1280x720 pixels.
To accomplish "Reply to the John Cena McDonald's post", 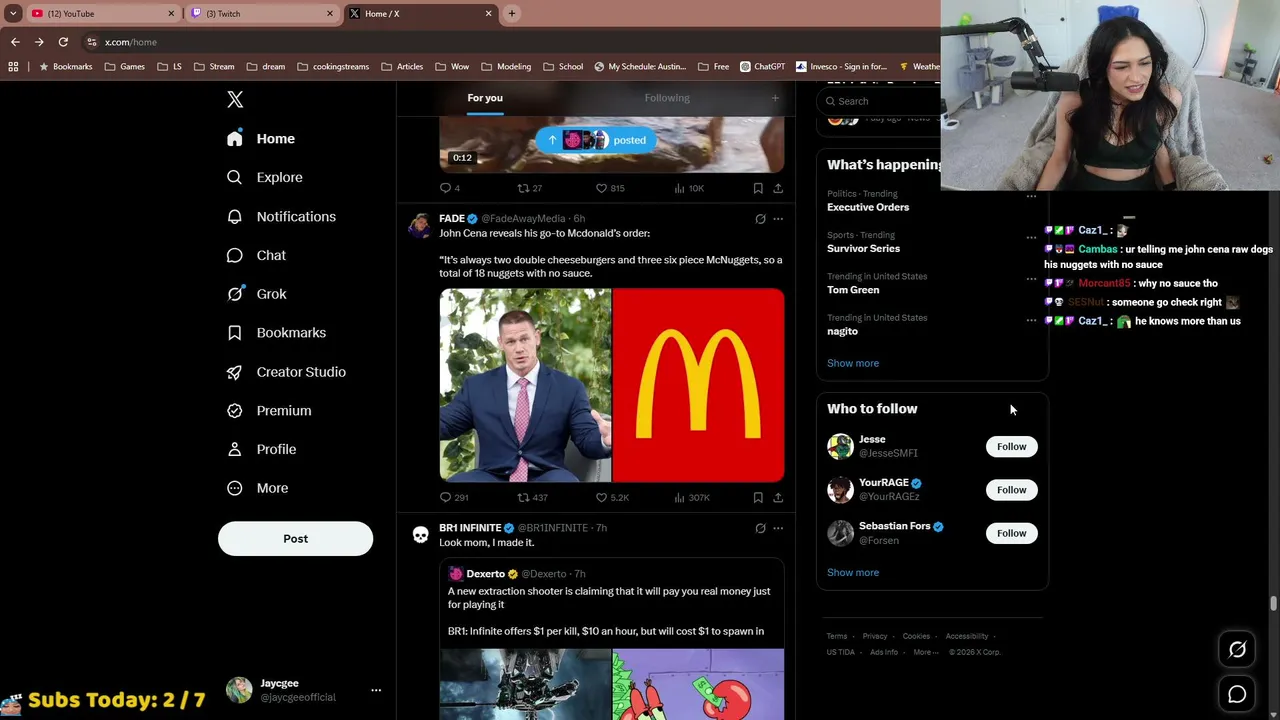I will (x=454, y=497).
